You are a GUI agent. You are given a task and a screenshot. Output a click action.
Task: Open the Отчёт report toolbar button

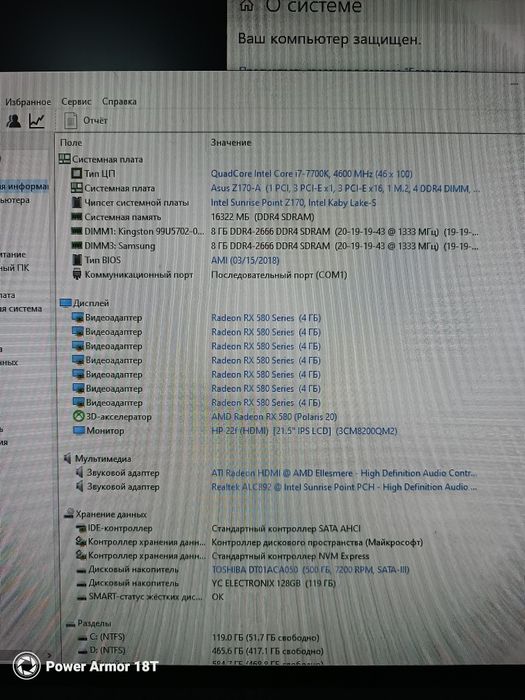tap(86, 121)
